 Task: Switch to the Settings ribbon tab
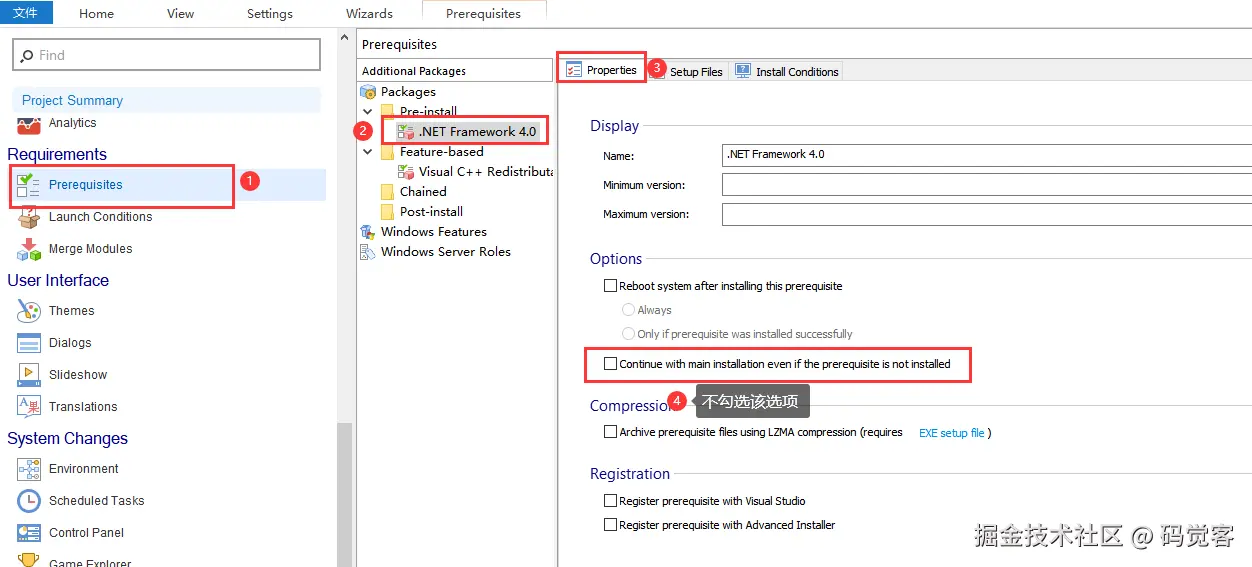(270, 14)
